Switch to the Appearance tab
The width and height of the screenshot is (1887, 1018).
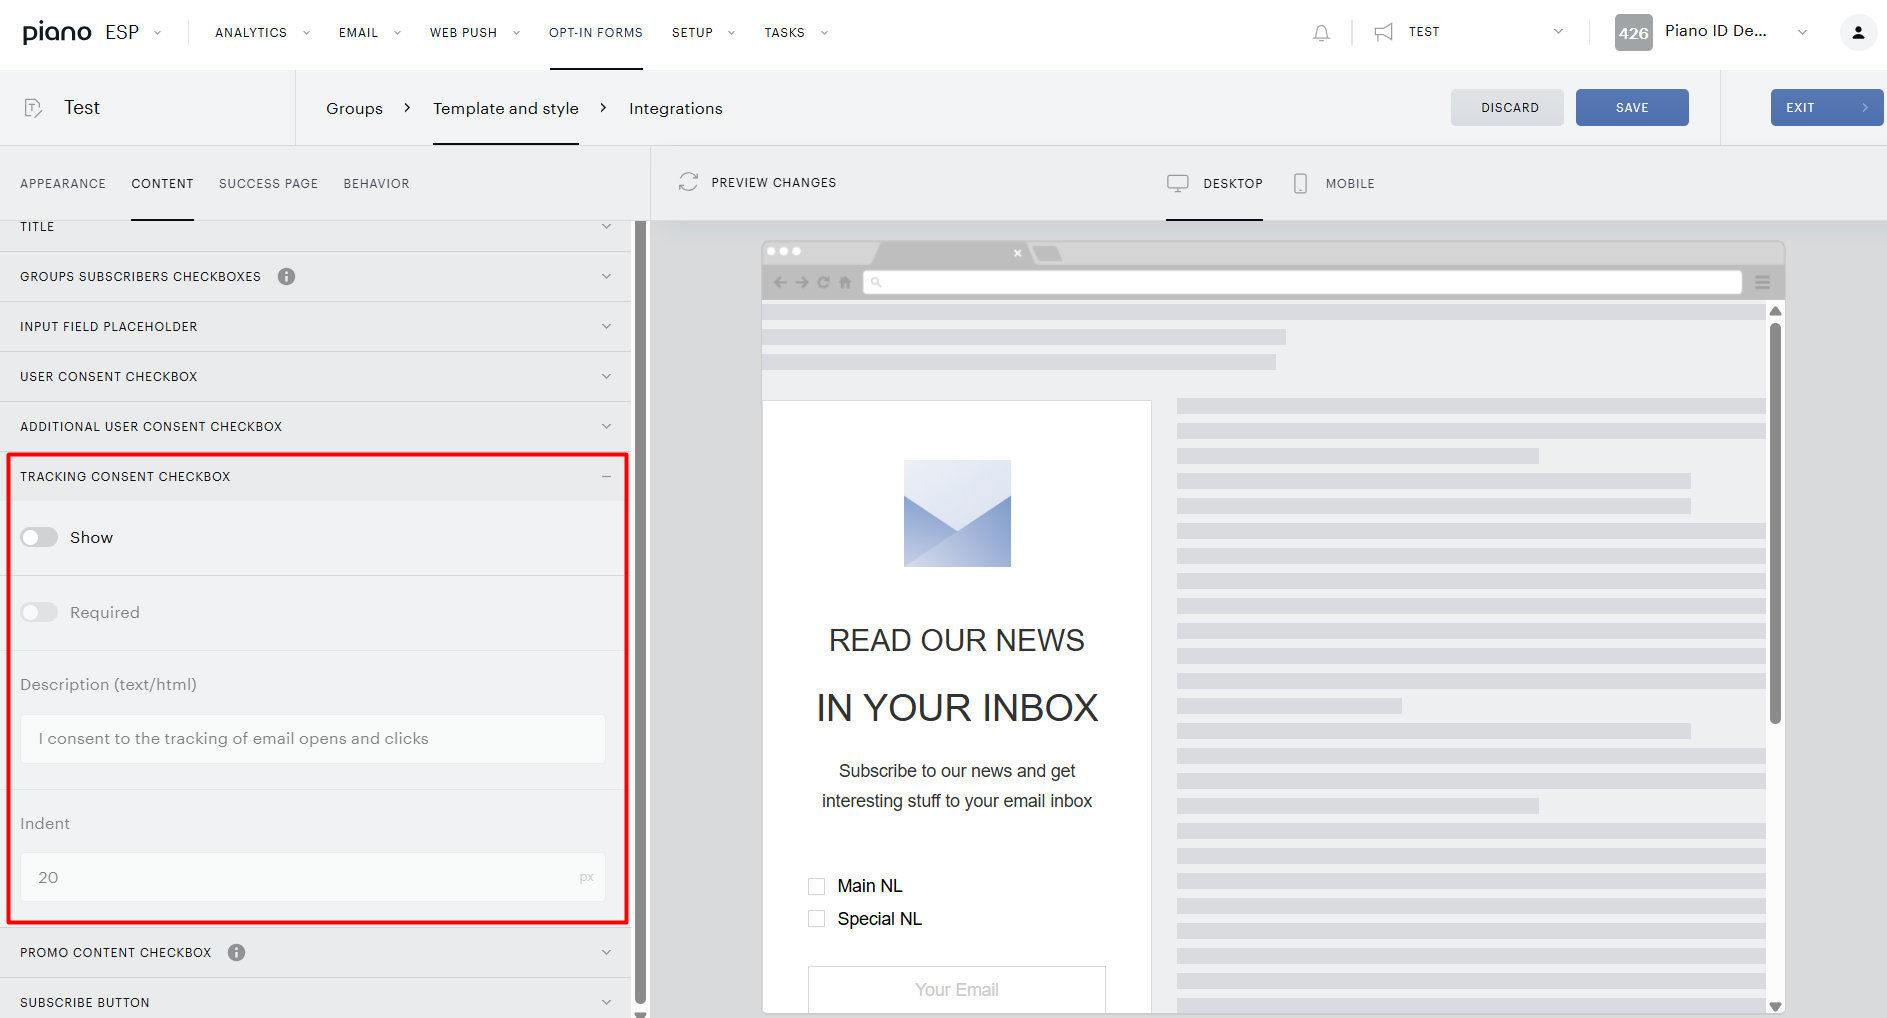[63, 183]
